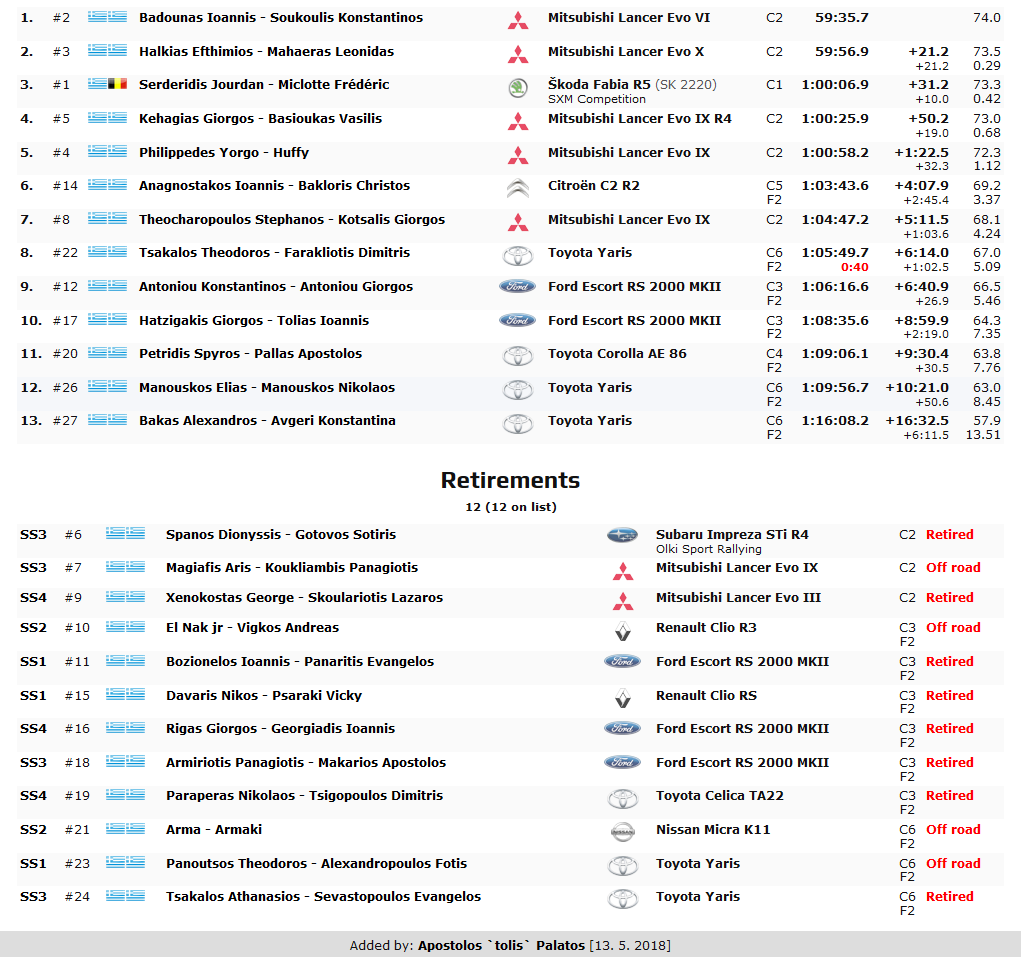1021x957 pixels.
Task: Click Apostolos `tolis` Palatos author name
Action: [501, 945]
